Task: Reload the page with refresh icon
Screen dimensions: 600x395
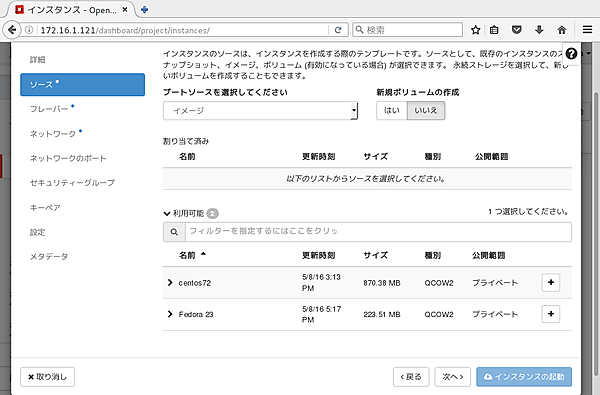Action: click(x=338, y=30)
